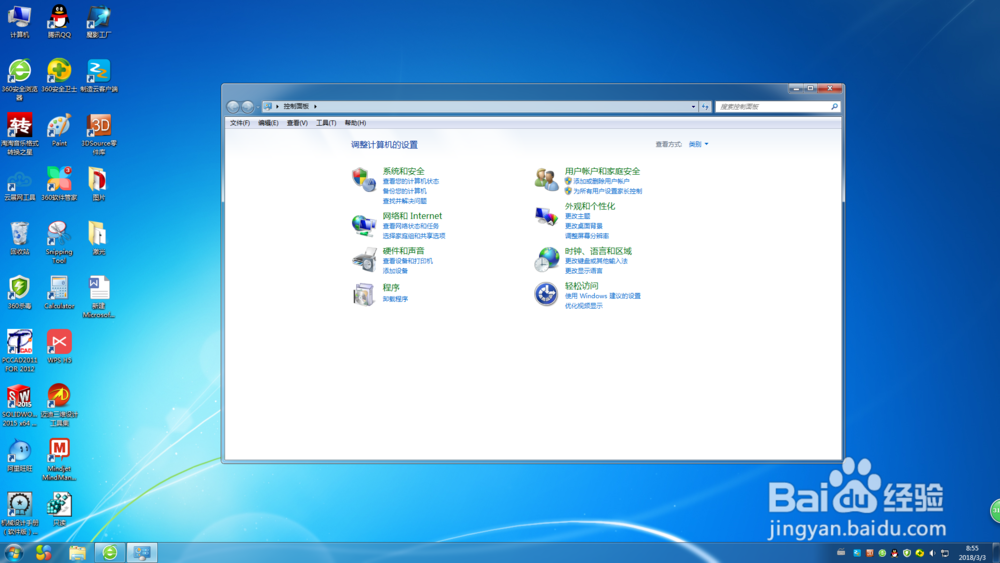Click the System and Security shield icon
This screenshot has width=1000, height=563.
click(364, 179)
